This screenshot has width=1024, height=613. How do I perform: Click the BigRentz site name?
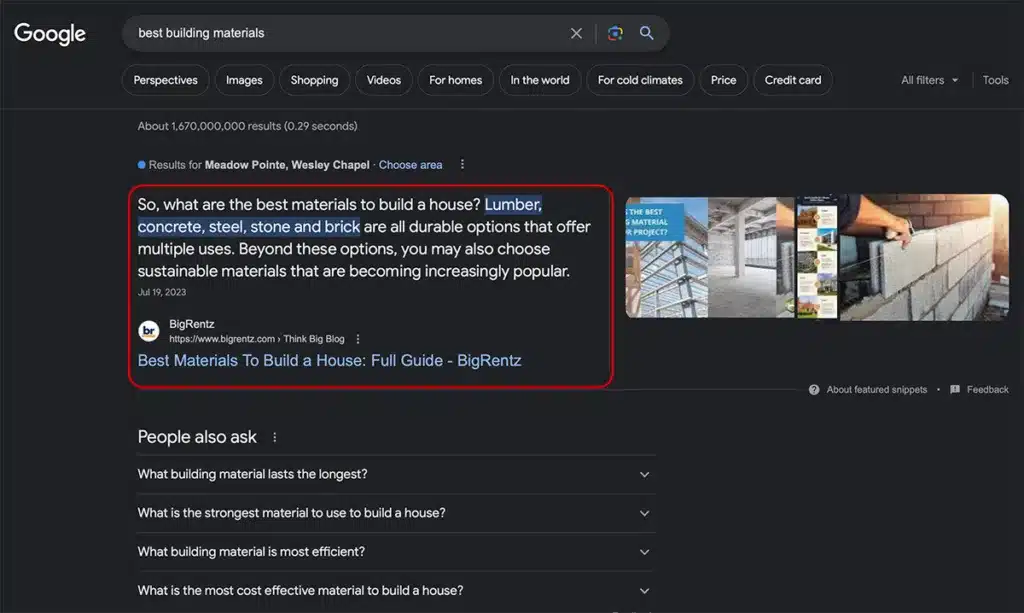tap(191, 324)
